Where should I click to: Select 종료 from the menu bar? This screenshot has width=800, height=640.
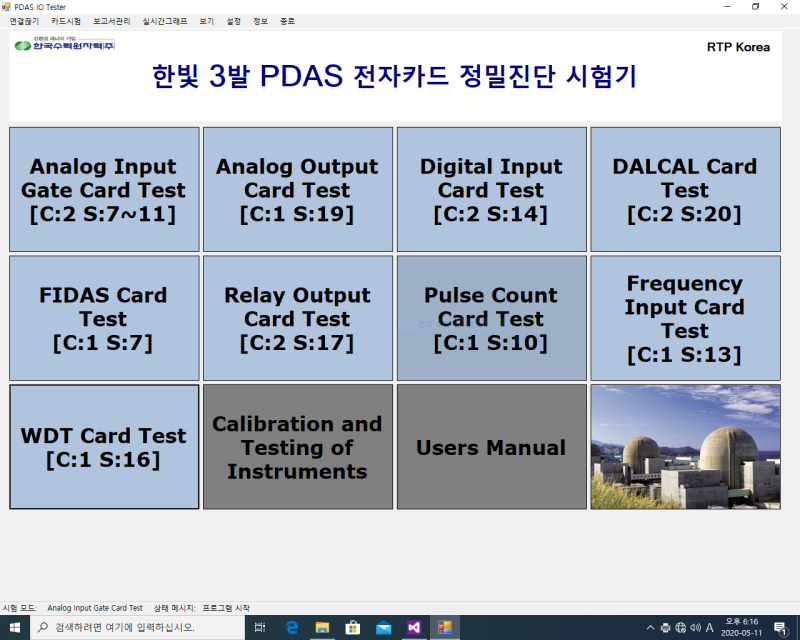[x=287, y=20]
